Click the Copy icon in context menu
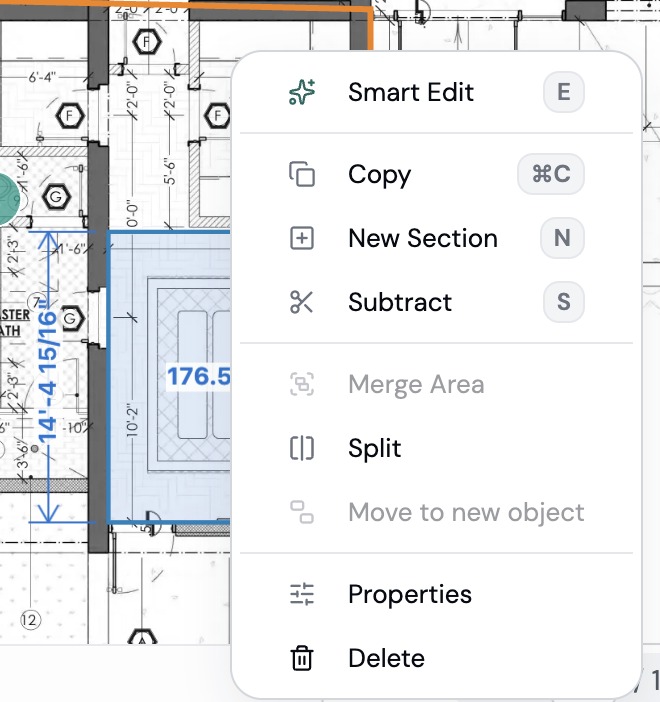 pos(302,174)
